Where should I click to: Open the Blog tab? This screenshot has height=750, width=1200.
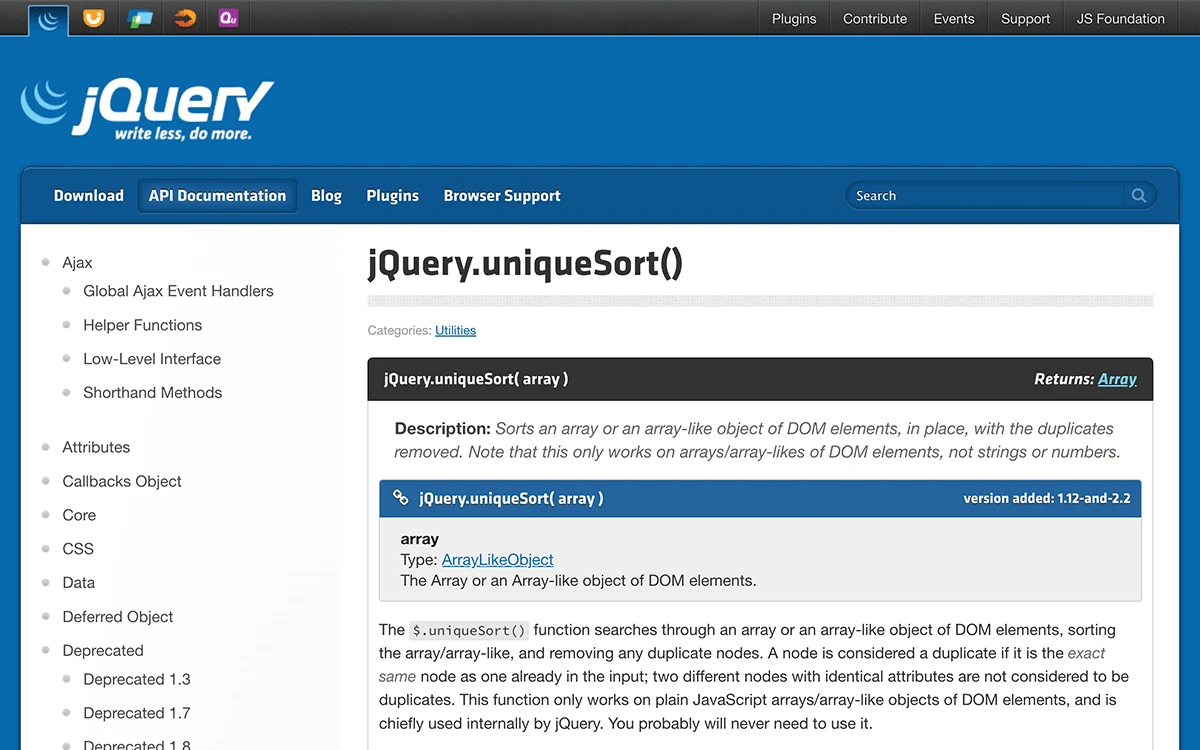326,196
